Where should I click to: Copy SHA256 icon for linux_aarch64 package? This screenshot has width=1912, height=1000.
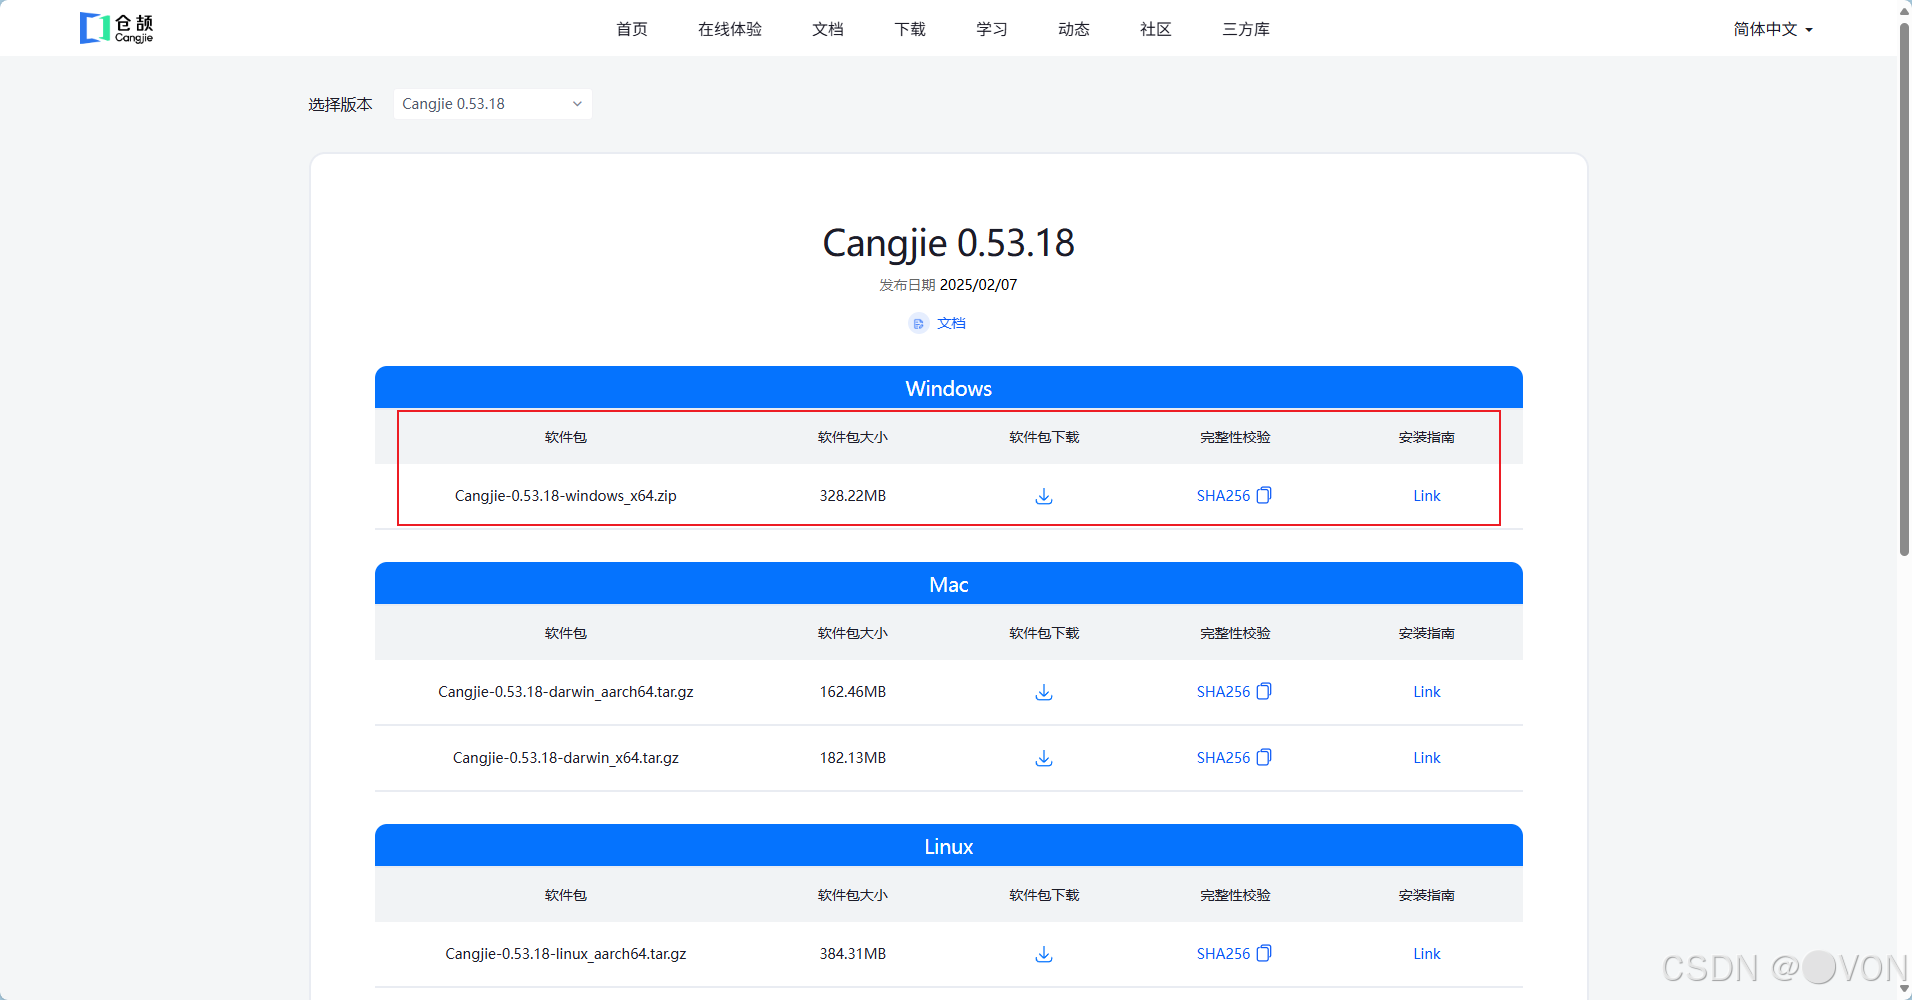point(1264,953)
